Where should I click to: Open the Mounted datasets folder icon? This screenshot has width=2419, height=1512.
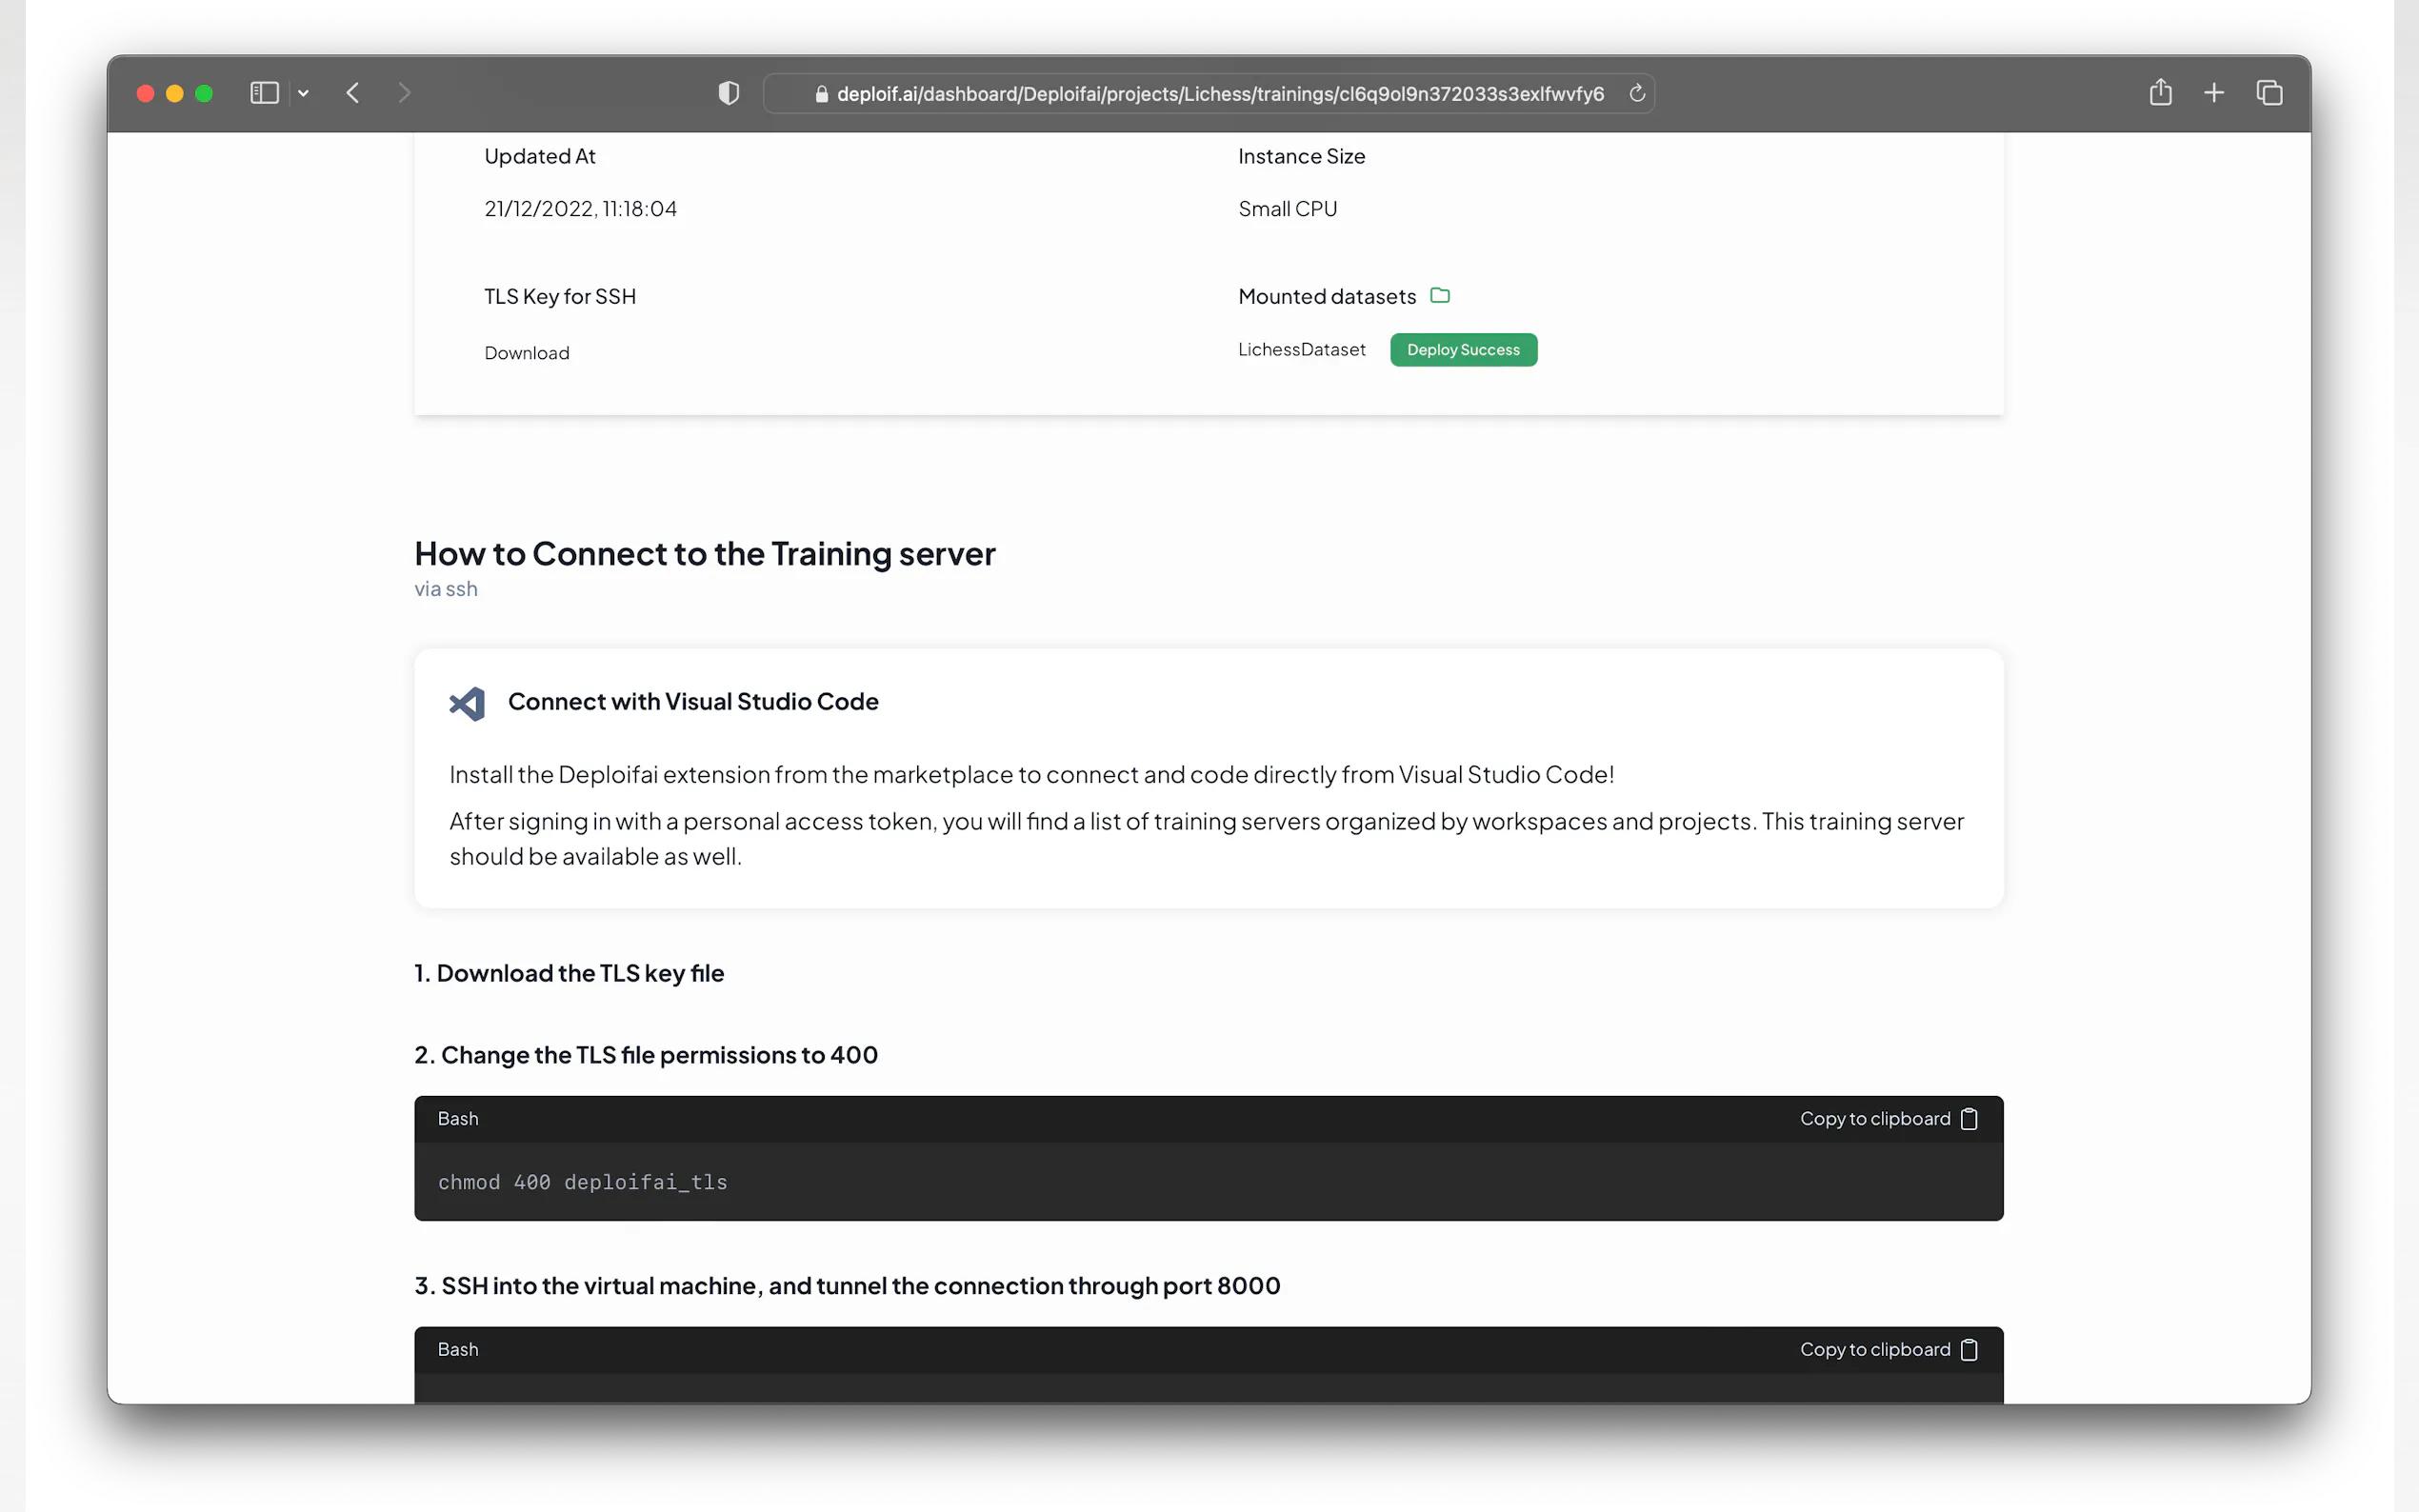pos(1440,295)
